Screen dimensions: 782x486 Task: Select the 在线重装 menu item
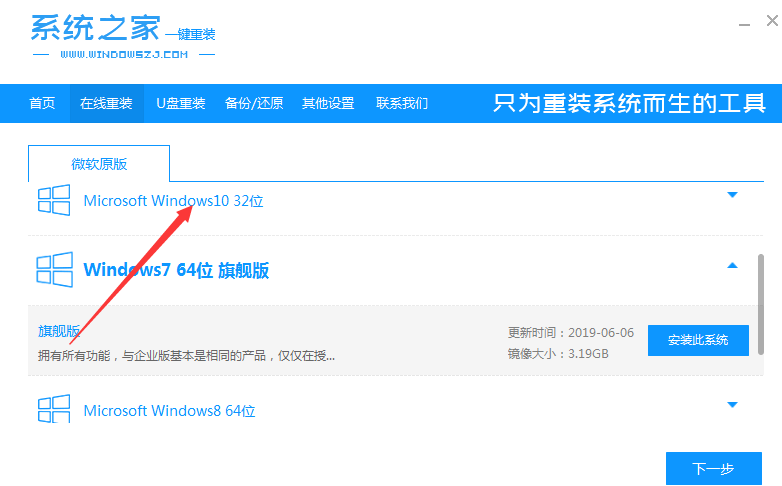106,104
